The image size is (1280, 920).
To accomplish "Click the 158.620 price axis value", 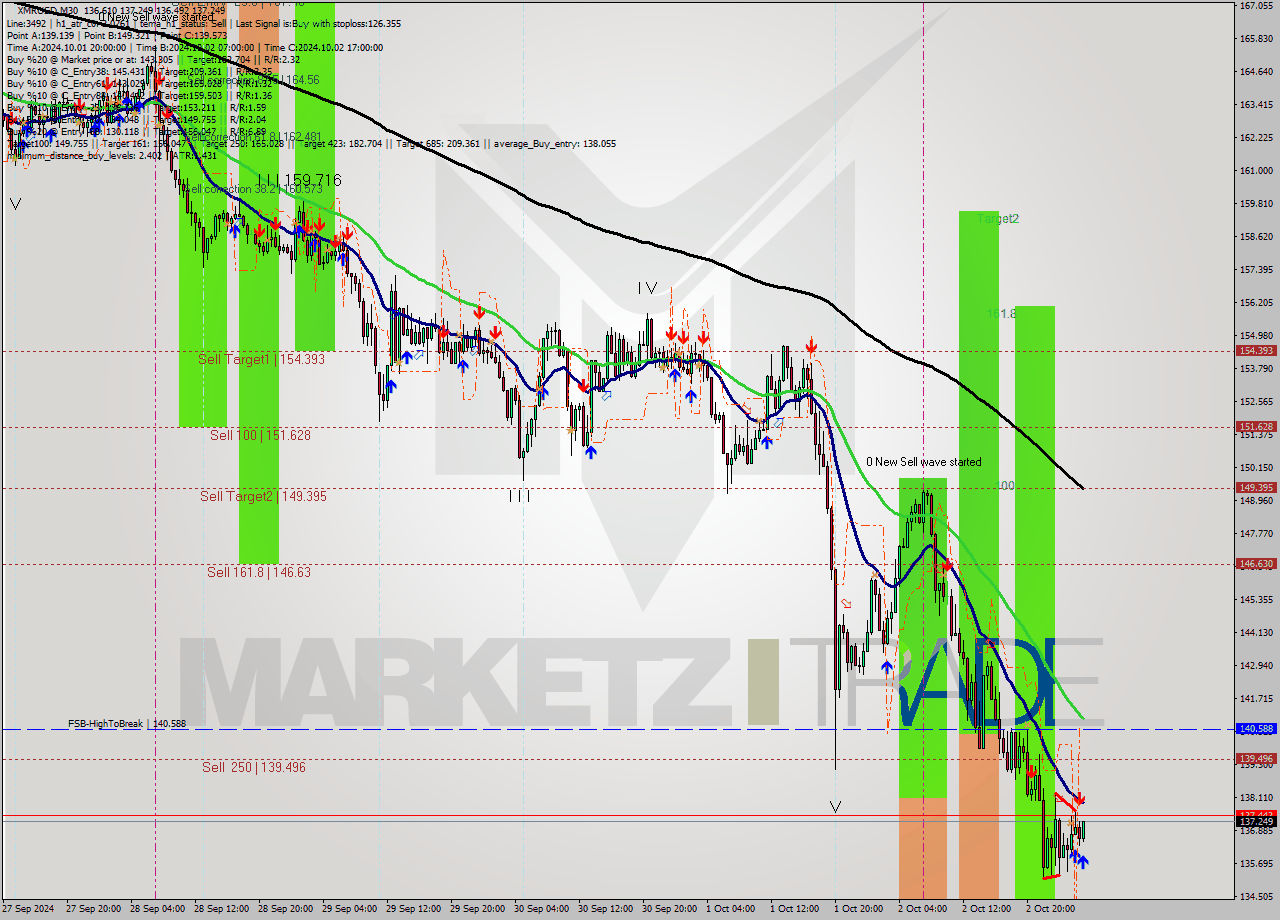I will pos(1256,237).
